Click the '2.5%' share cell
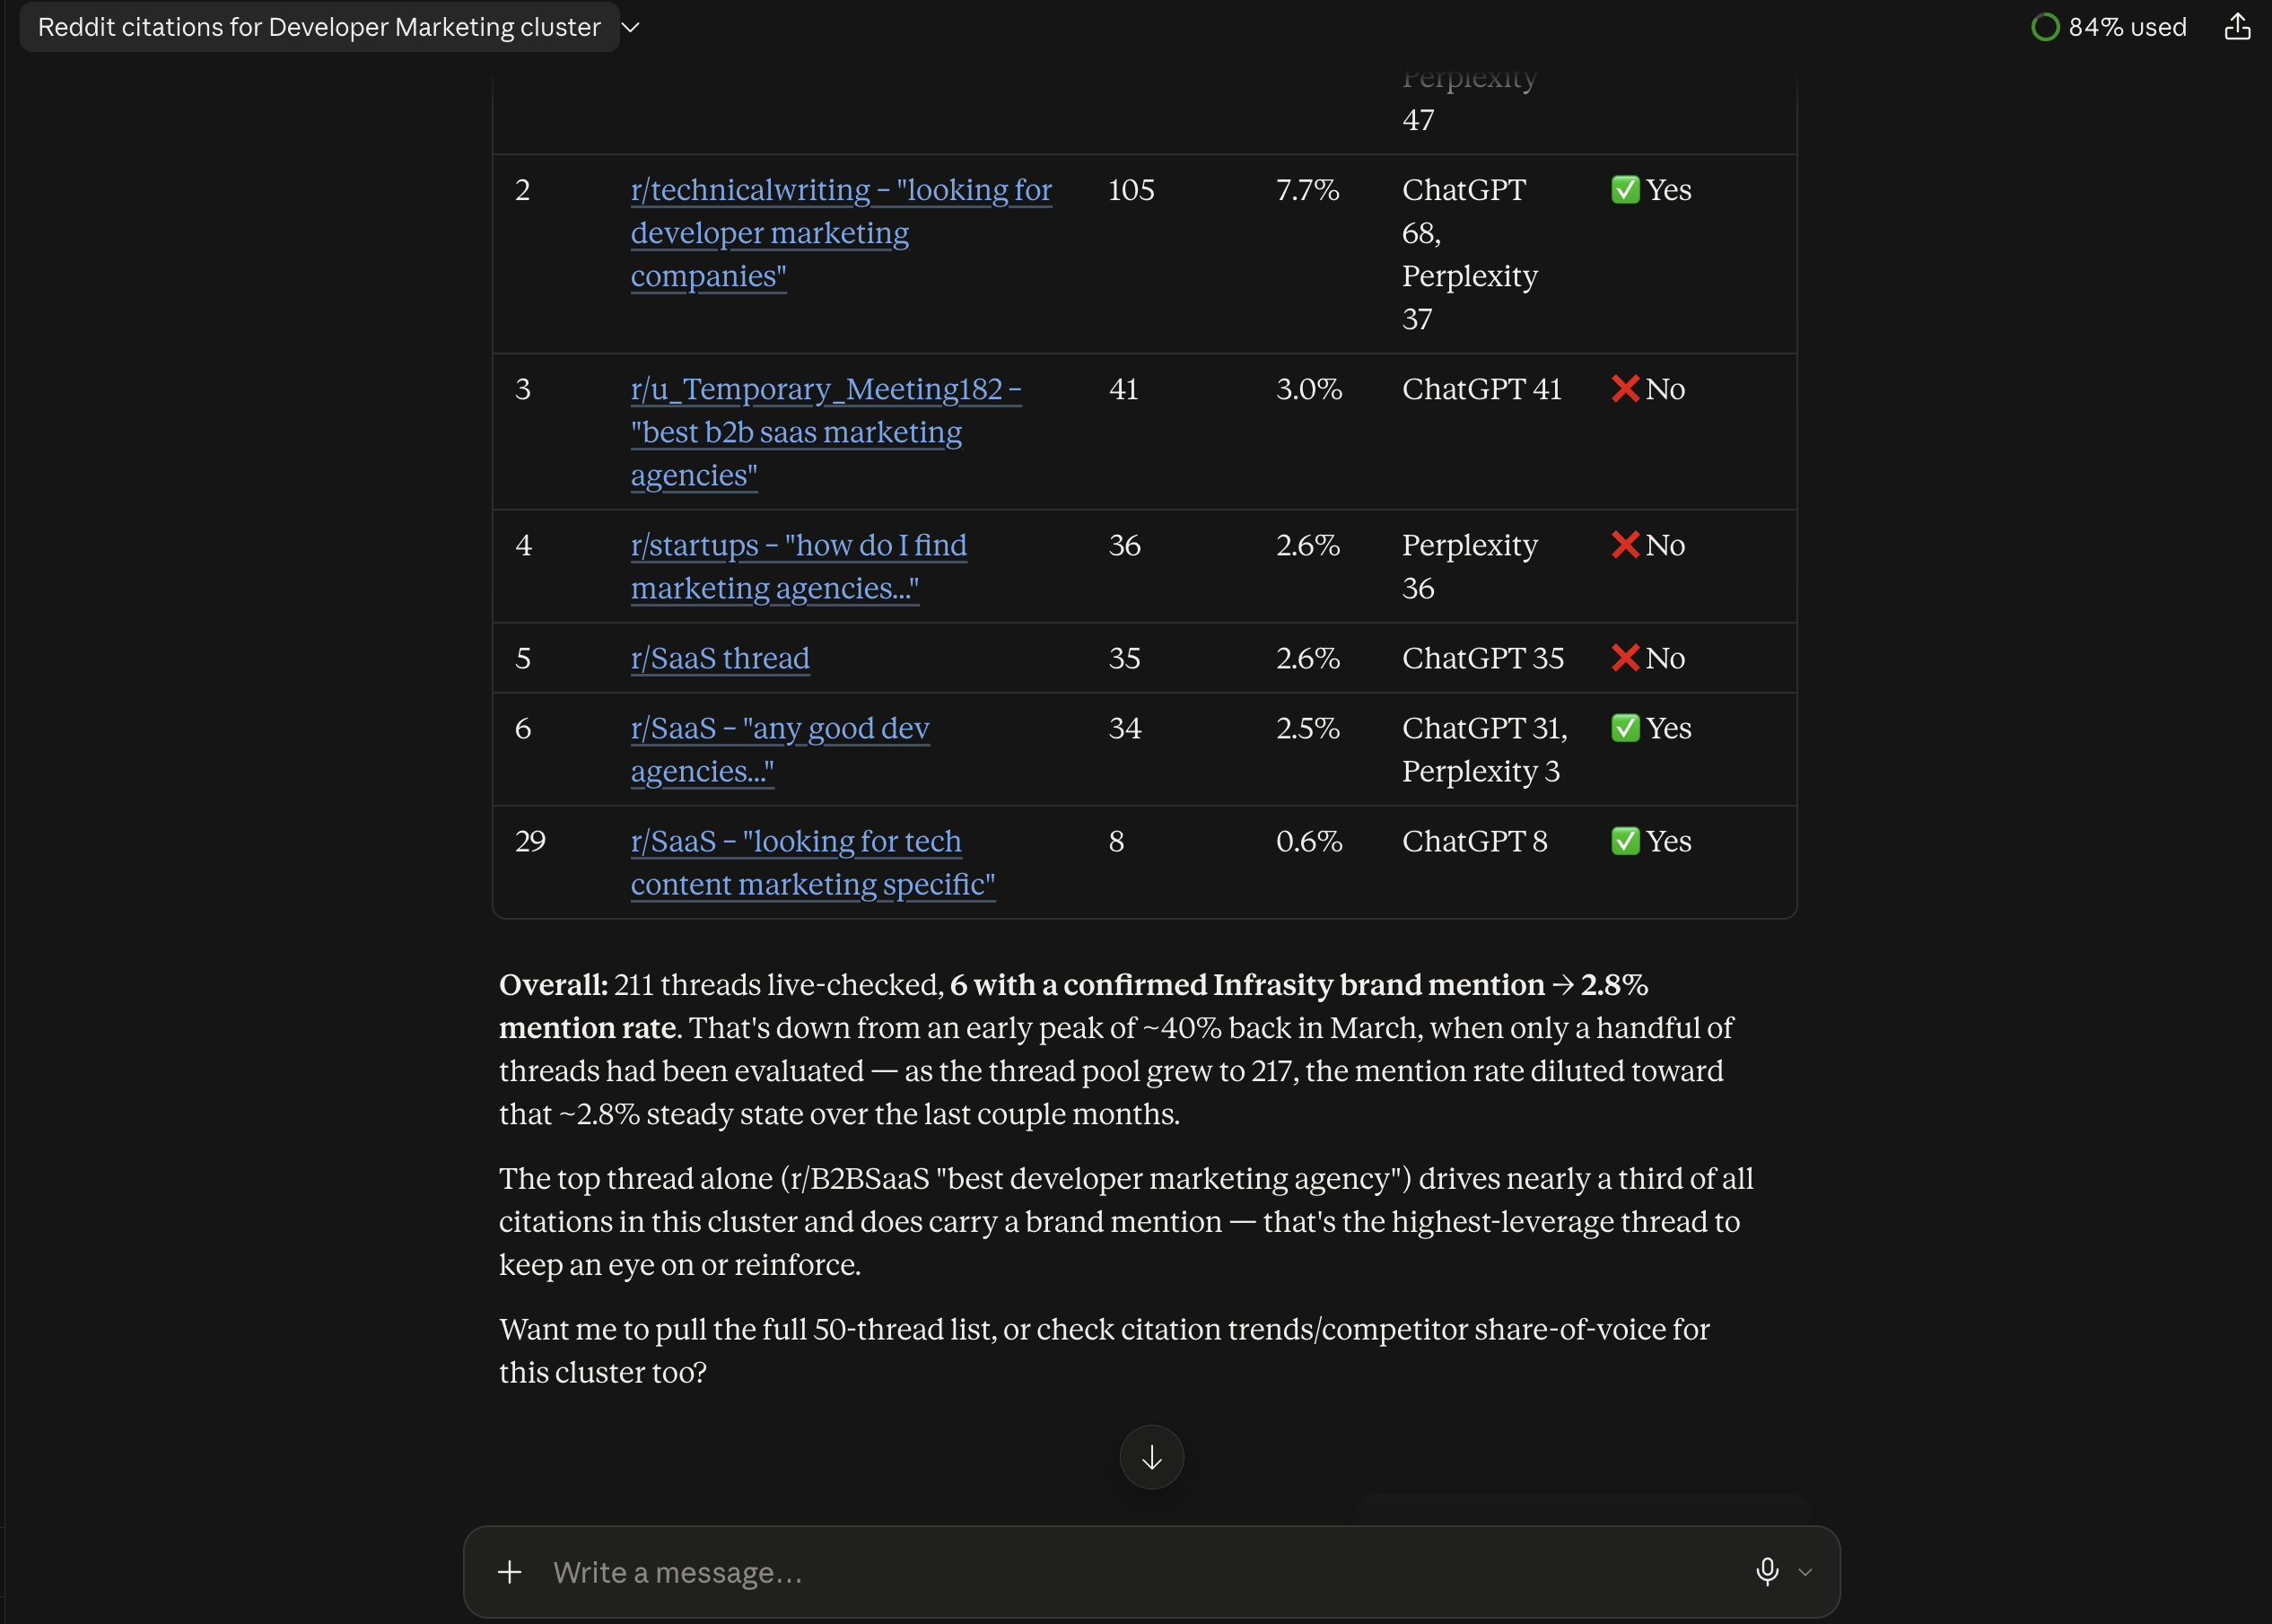 click(x=1307, y=728)
